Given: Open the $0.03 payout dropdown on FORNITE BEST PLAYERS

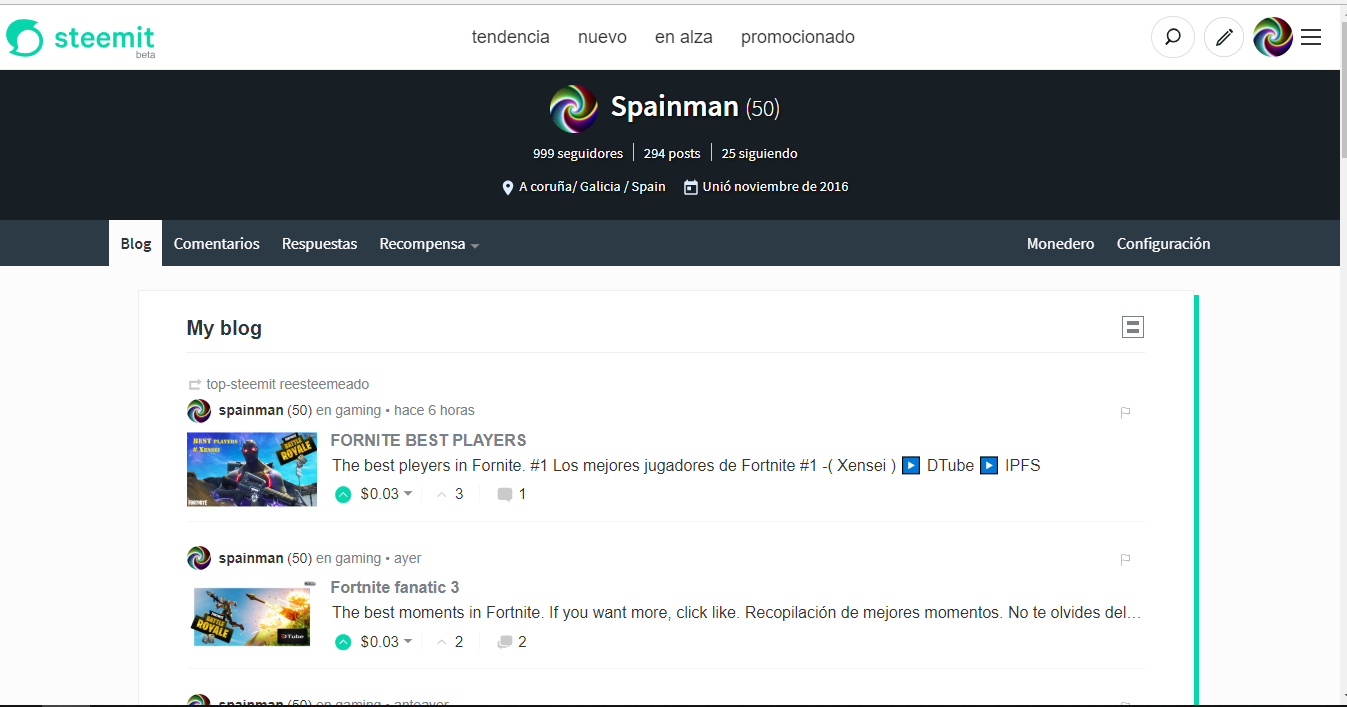Looking at the screenshot, I should click(x=375, y=493).
